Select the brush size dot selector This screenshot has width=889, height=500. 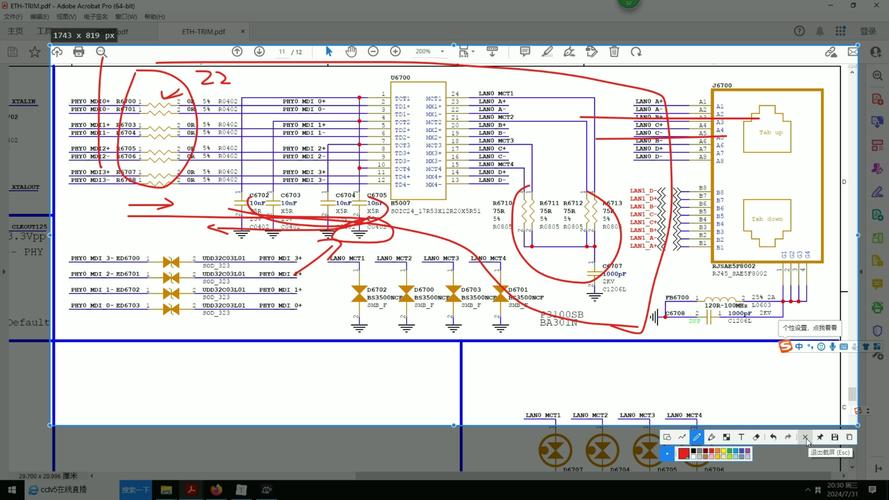[x=667, y=453]
